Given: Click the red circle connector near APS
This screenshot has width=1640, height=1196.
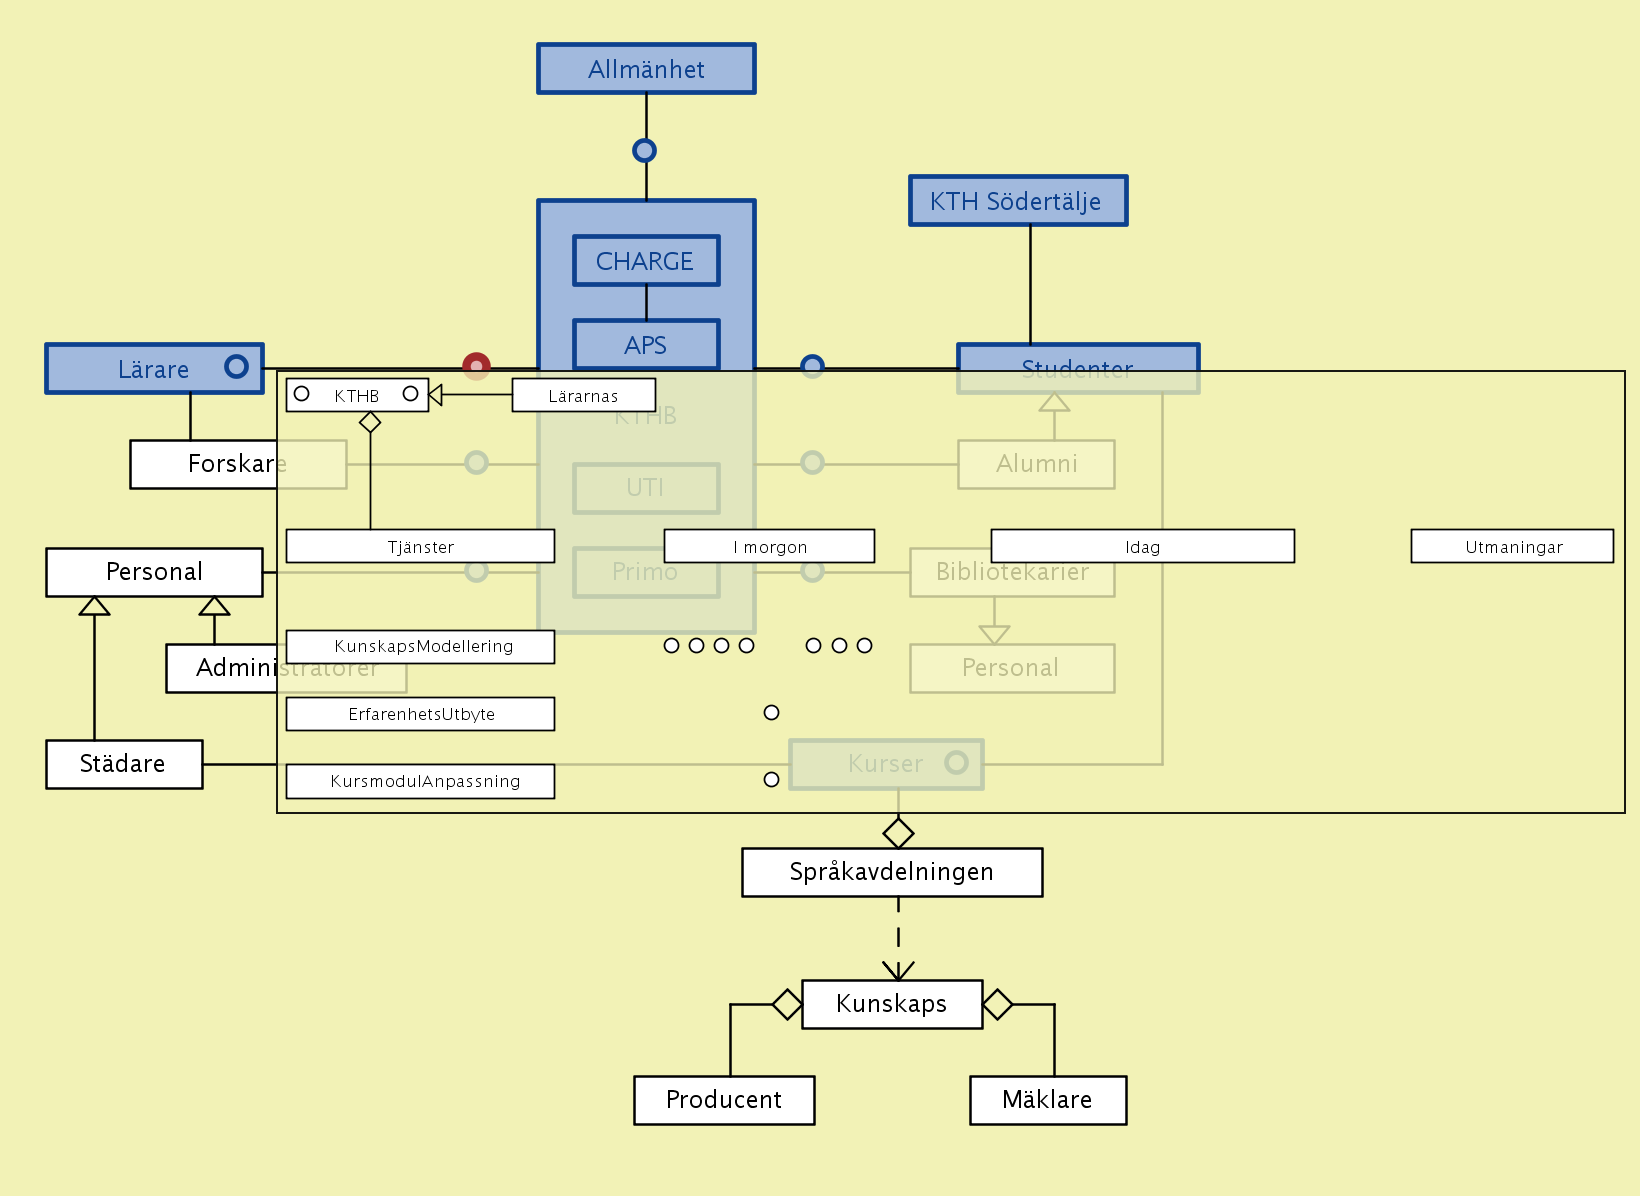Looking at the screenshot, I should point(476,366).
